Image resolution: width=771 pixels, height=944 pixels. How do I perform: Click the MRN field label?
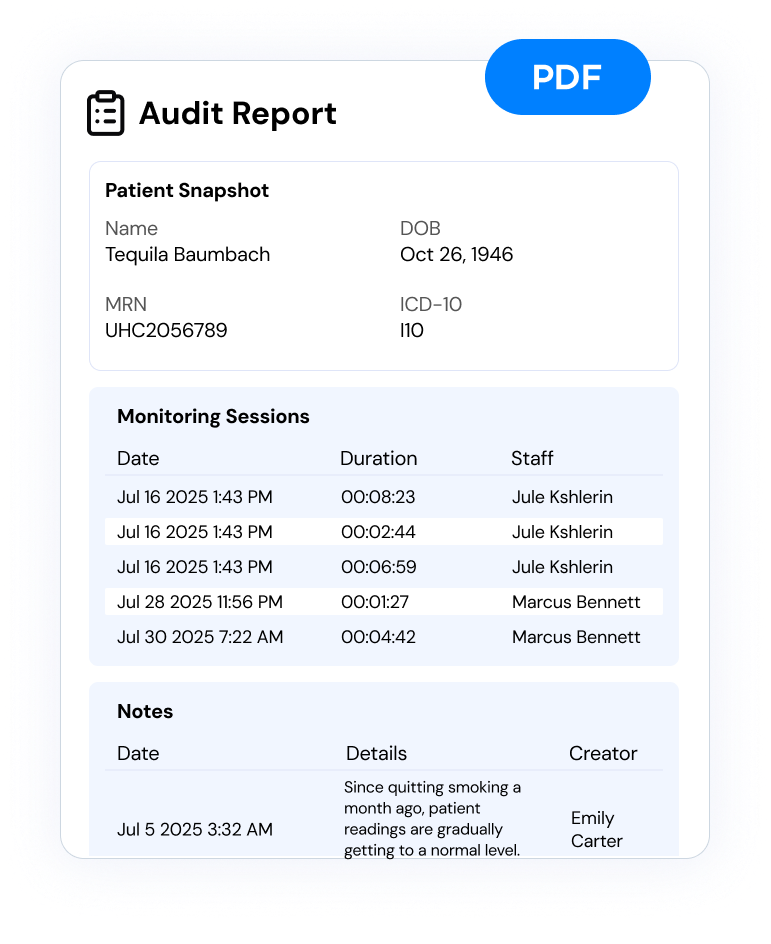(x=126, y=304)
